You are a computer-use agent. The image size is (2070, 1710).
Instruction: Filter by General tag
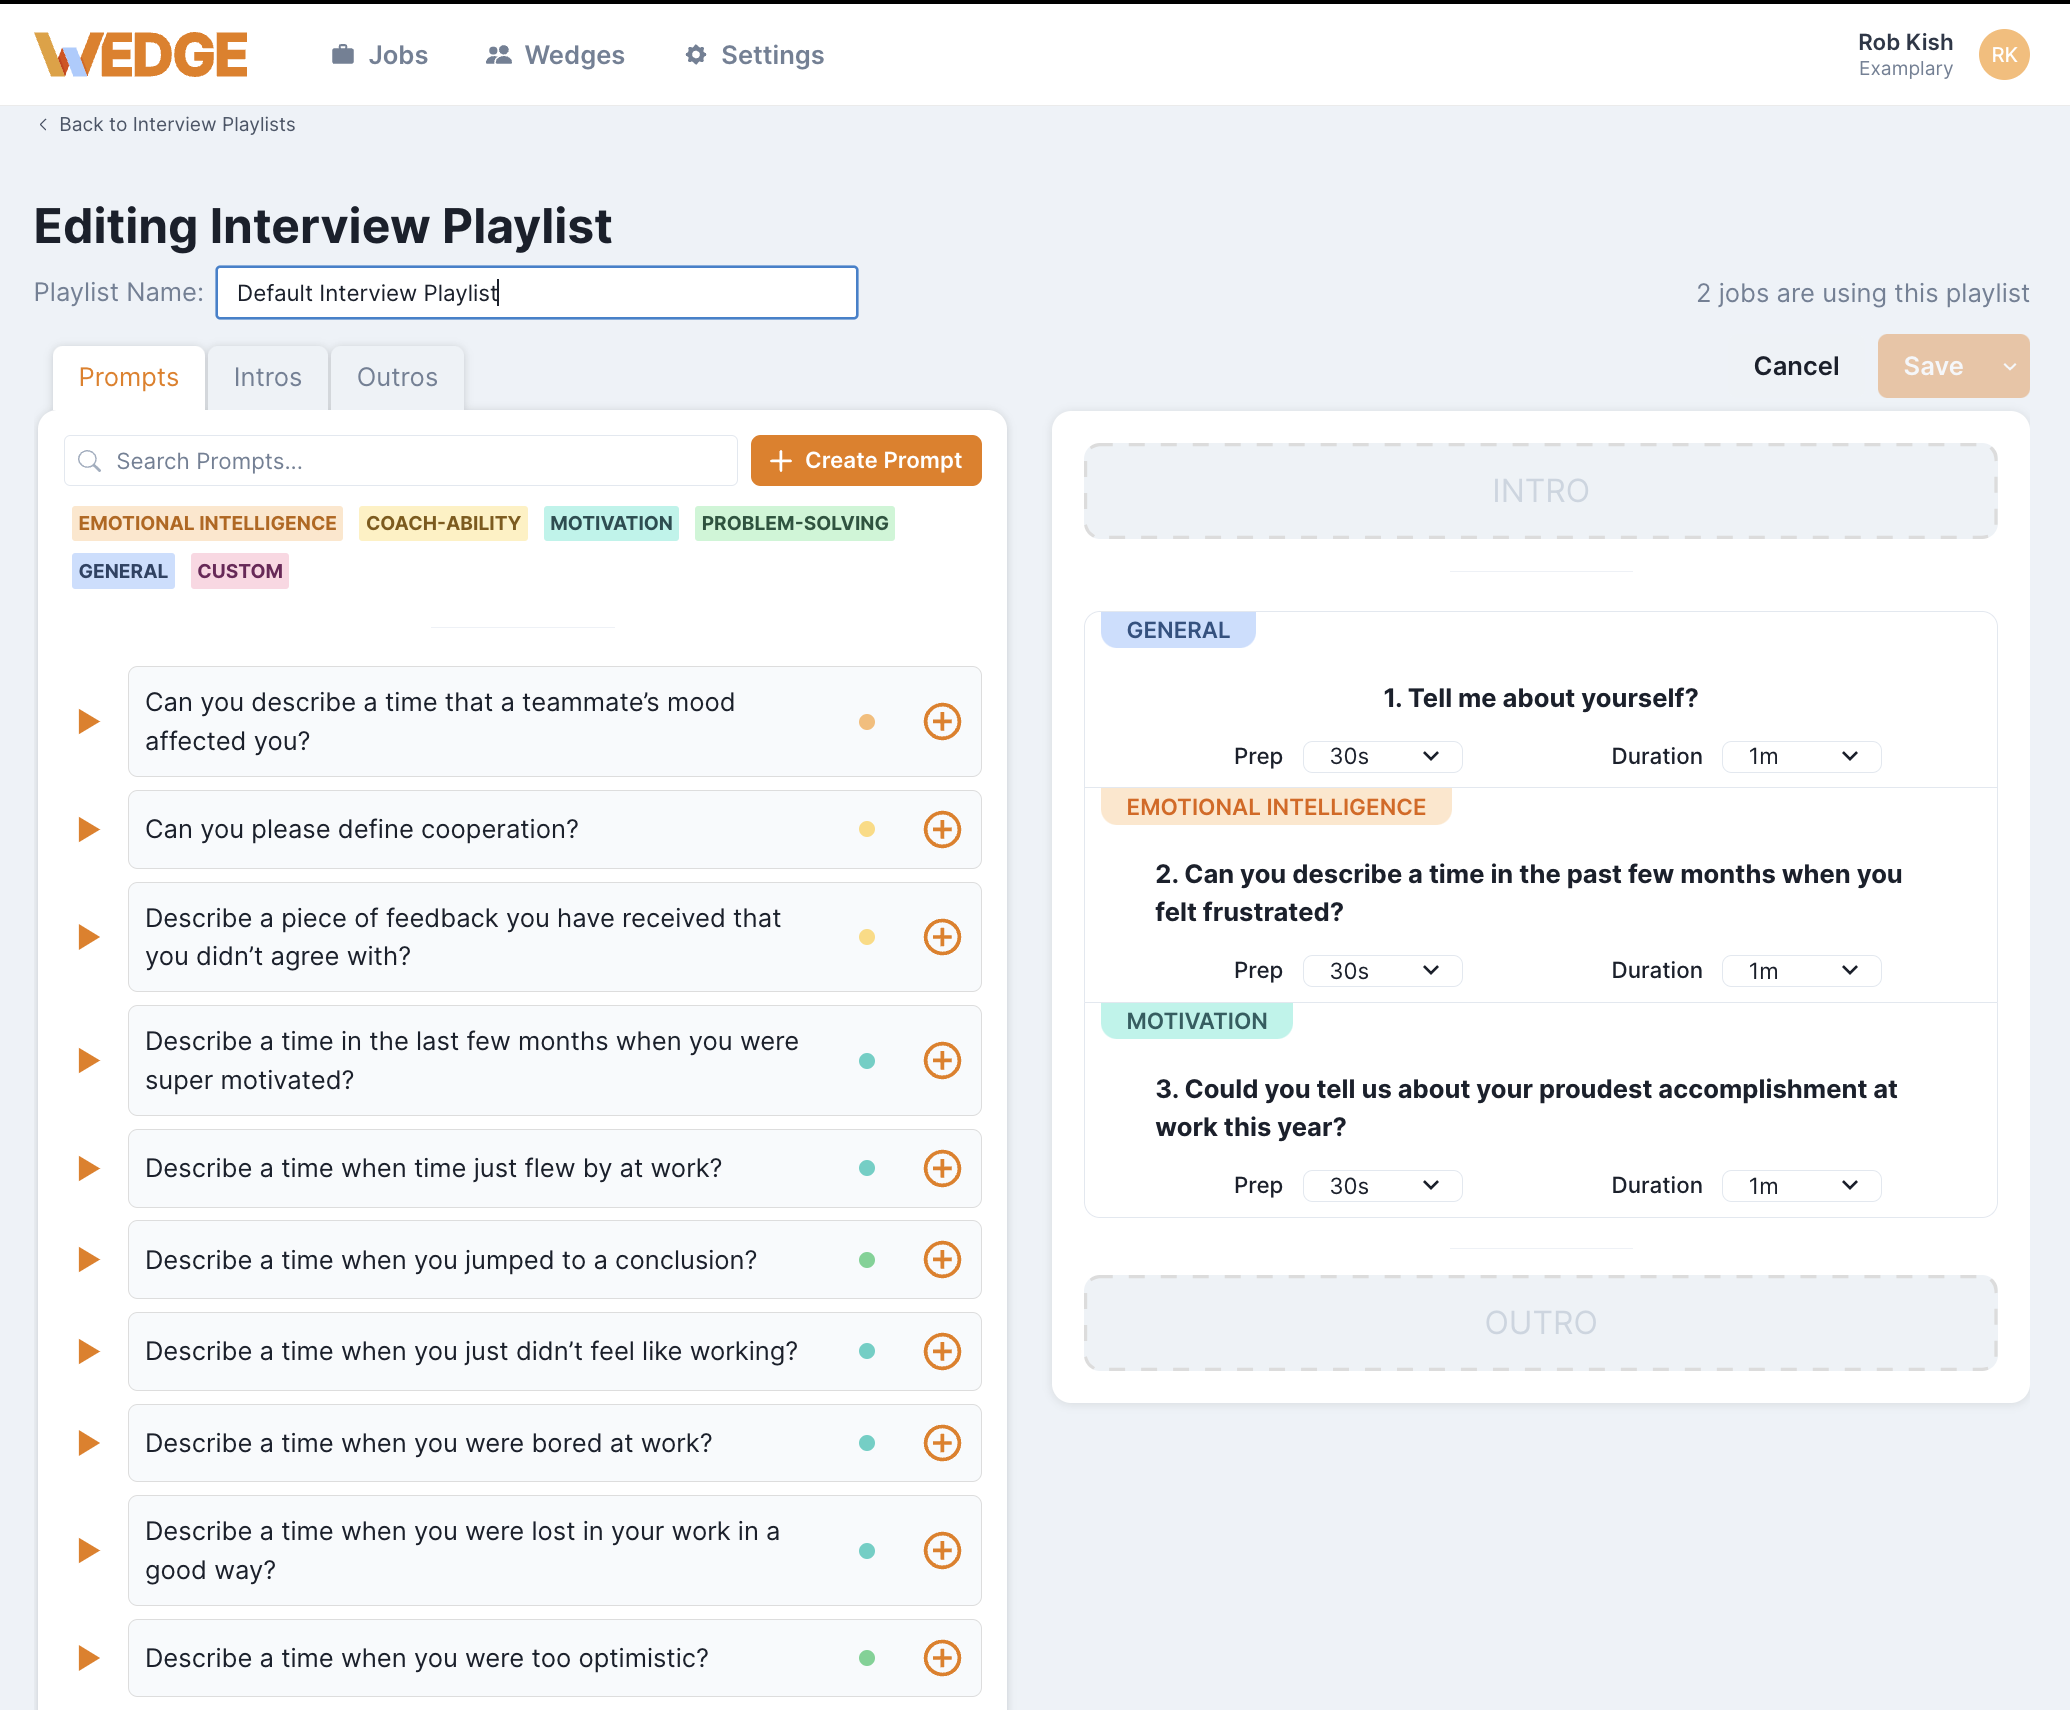click(x=123, y=571)
